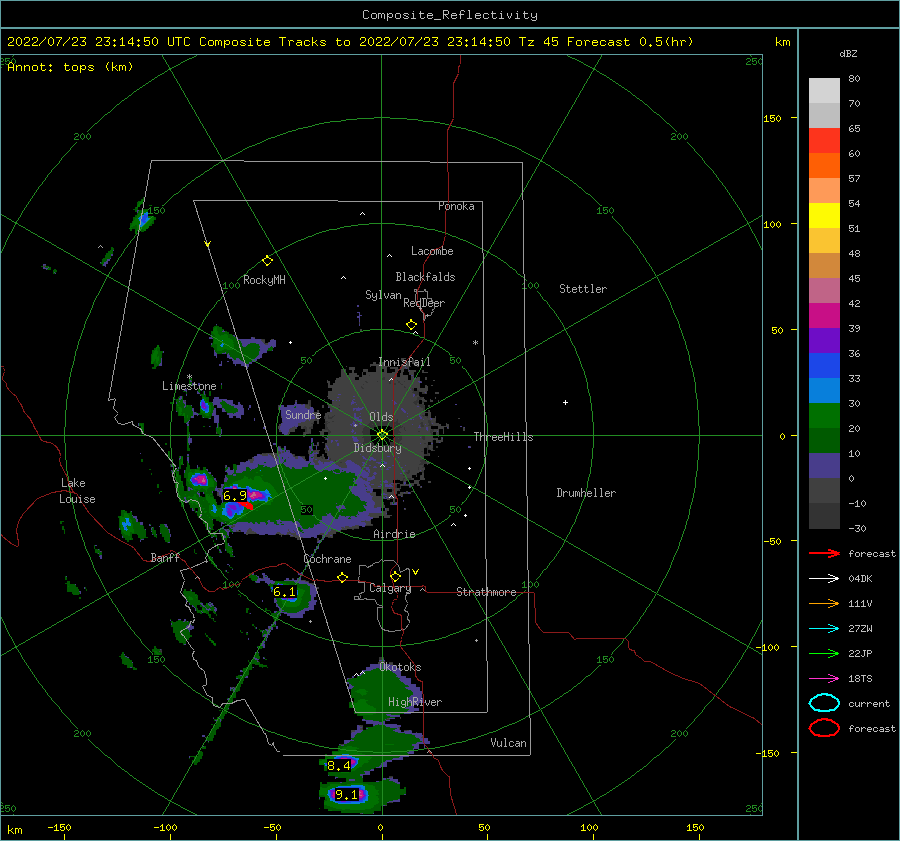900x841 pixels.
Task: Click the yellow diamond marker near RockyMH
Action: 267,261
